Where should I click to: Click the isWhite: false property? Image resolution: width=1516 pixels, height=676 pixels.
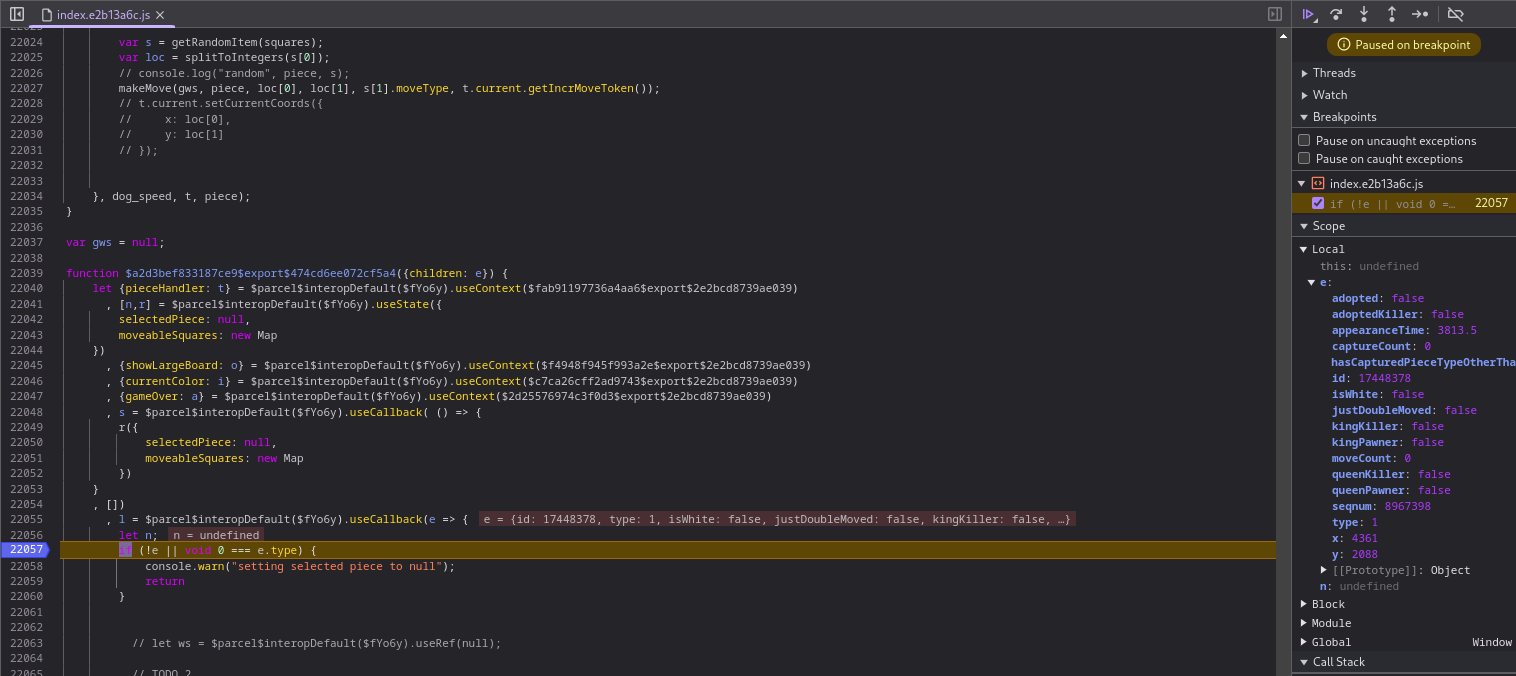pyautogui.click(x=1378, y=394)
